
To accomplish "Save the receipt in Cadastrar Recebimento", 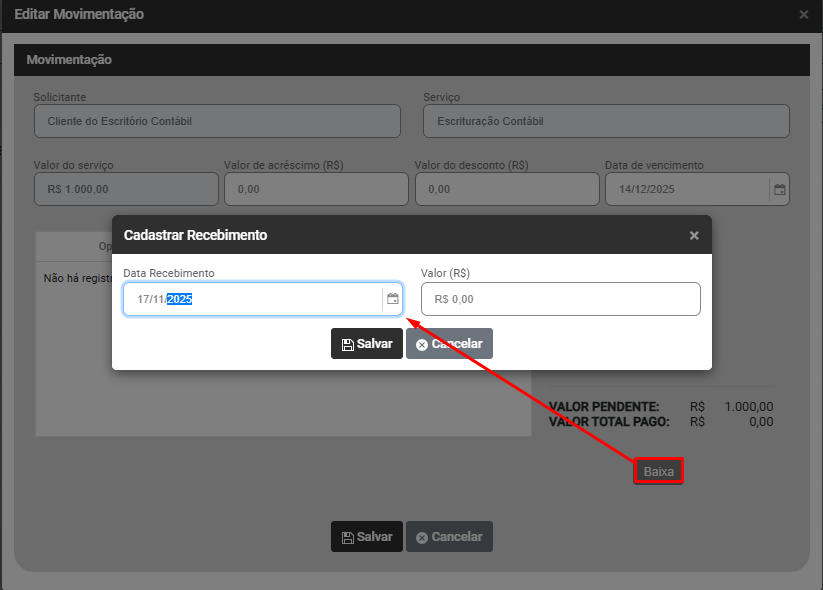I will pyautogui.click(x=367, y=343).
